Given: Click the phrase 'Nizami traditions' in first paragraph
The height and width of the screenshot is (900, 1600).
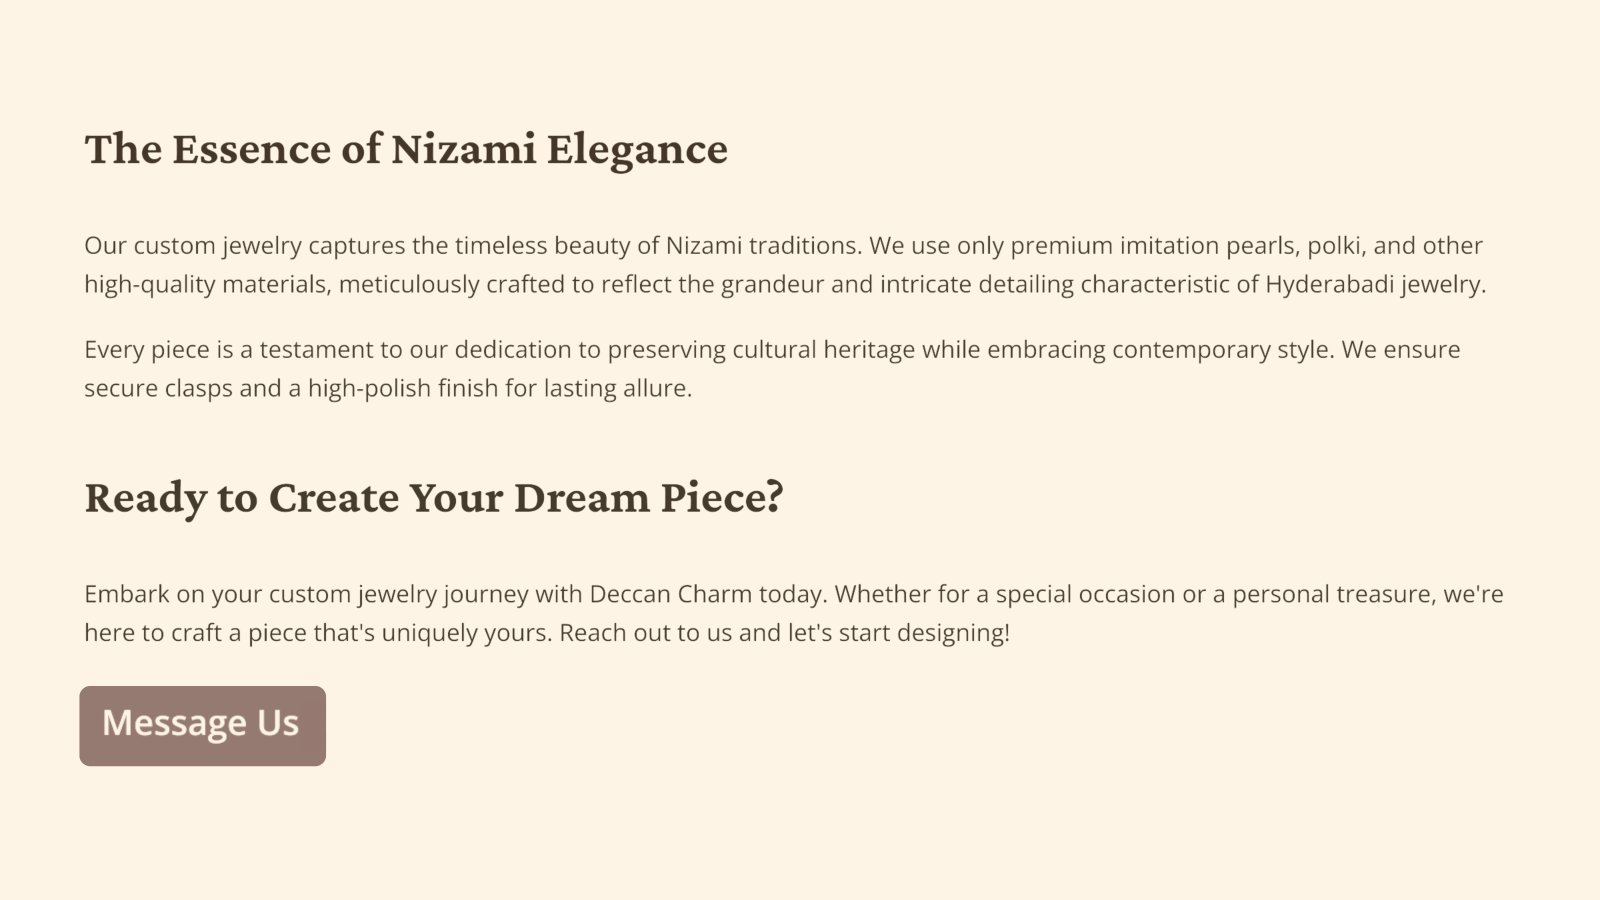Looking at the screenshot, I should [x=762, y=246].
